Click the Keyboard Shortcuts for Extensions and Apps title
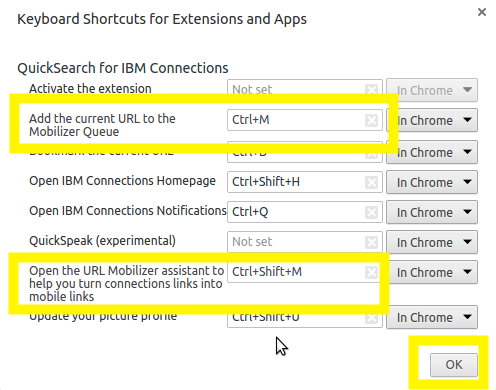This screenshot has width=496, height=390. pos(162,19)
